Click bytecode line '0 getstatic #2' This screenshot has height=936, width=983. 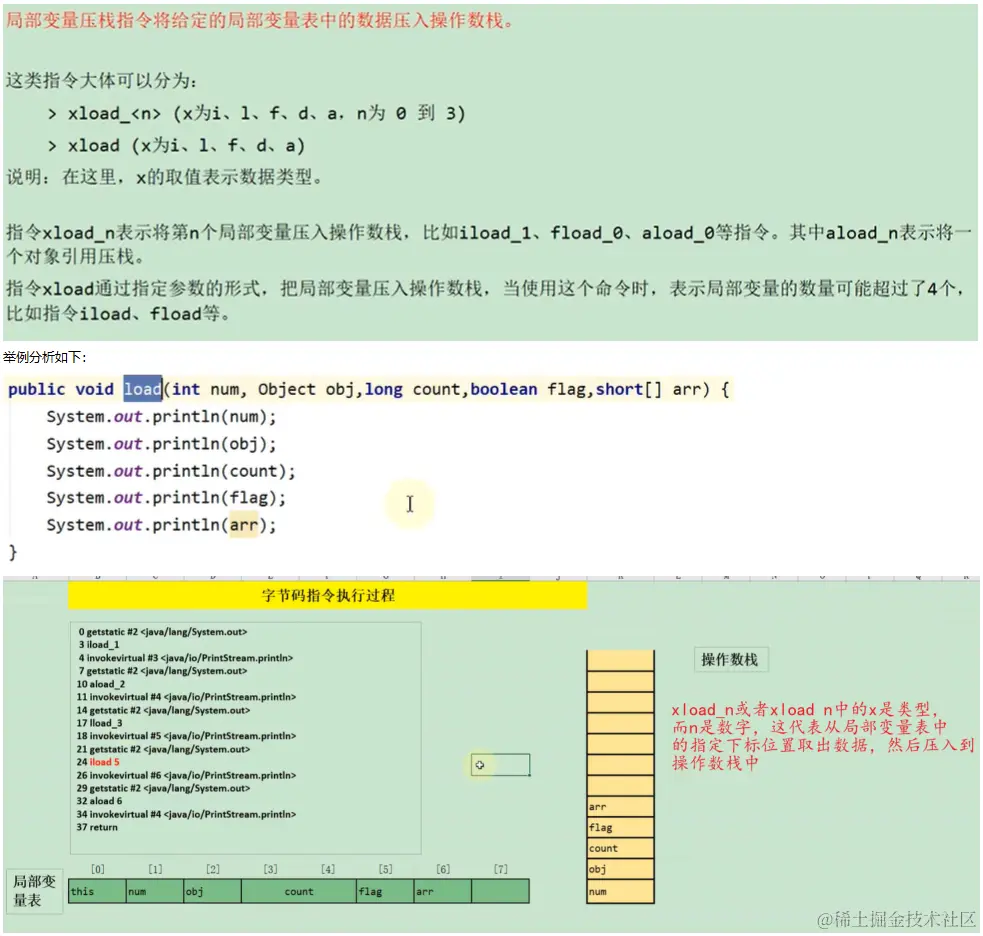(x=163, y=632)
